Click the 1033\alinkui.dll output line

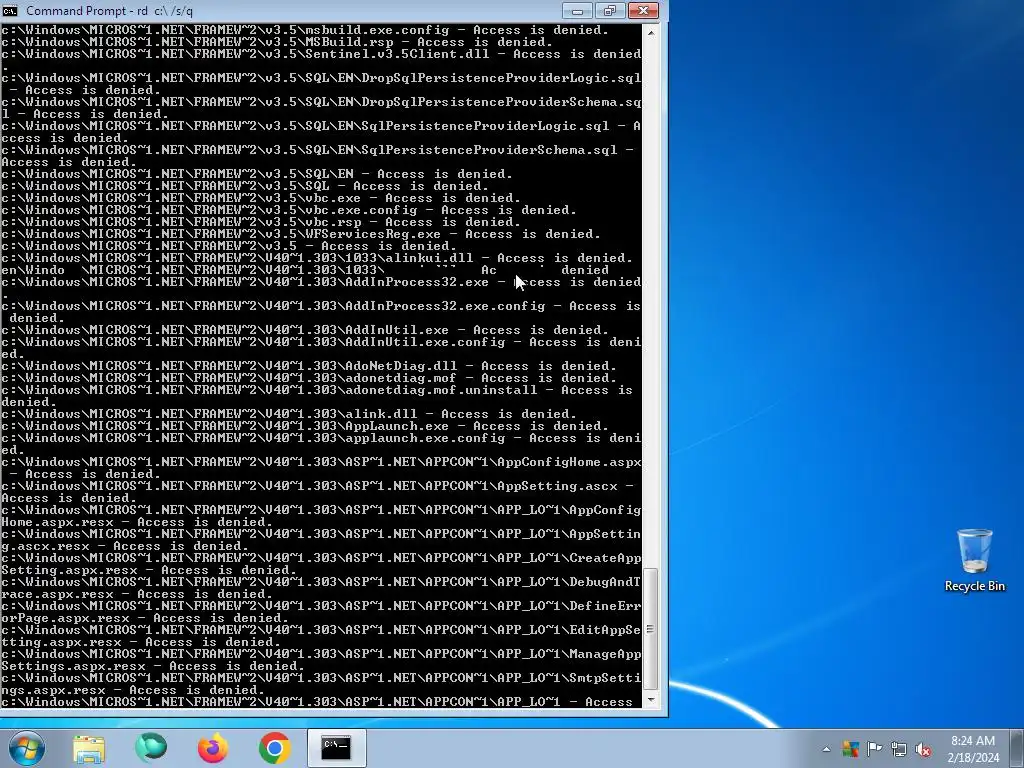317,258
